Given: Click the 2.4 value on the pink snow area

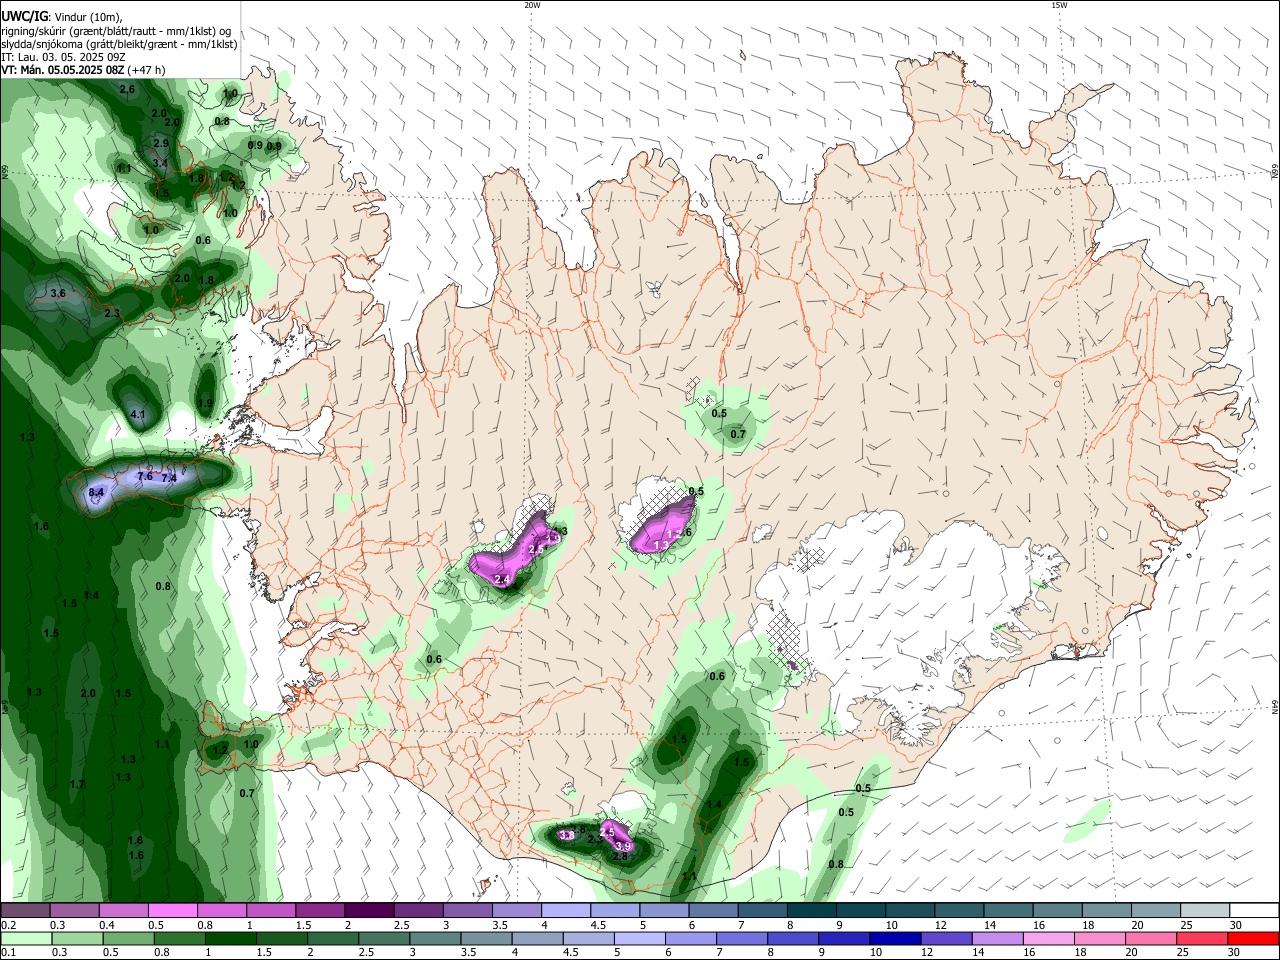Looking at the screenshot, I should coord(502,580).
